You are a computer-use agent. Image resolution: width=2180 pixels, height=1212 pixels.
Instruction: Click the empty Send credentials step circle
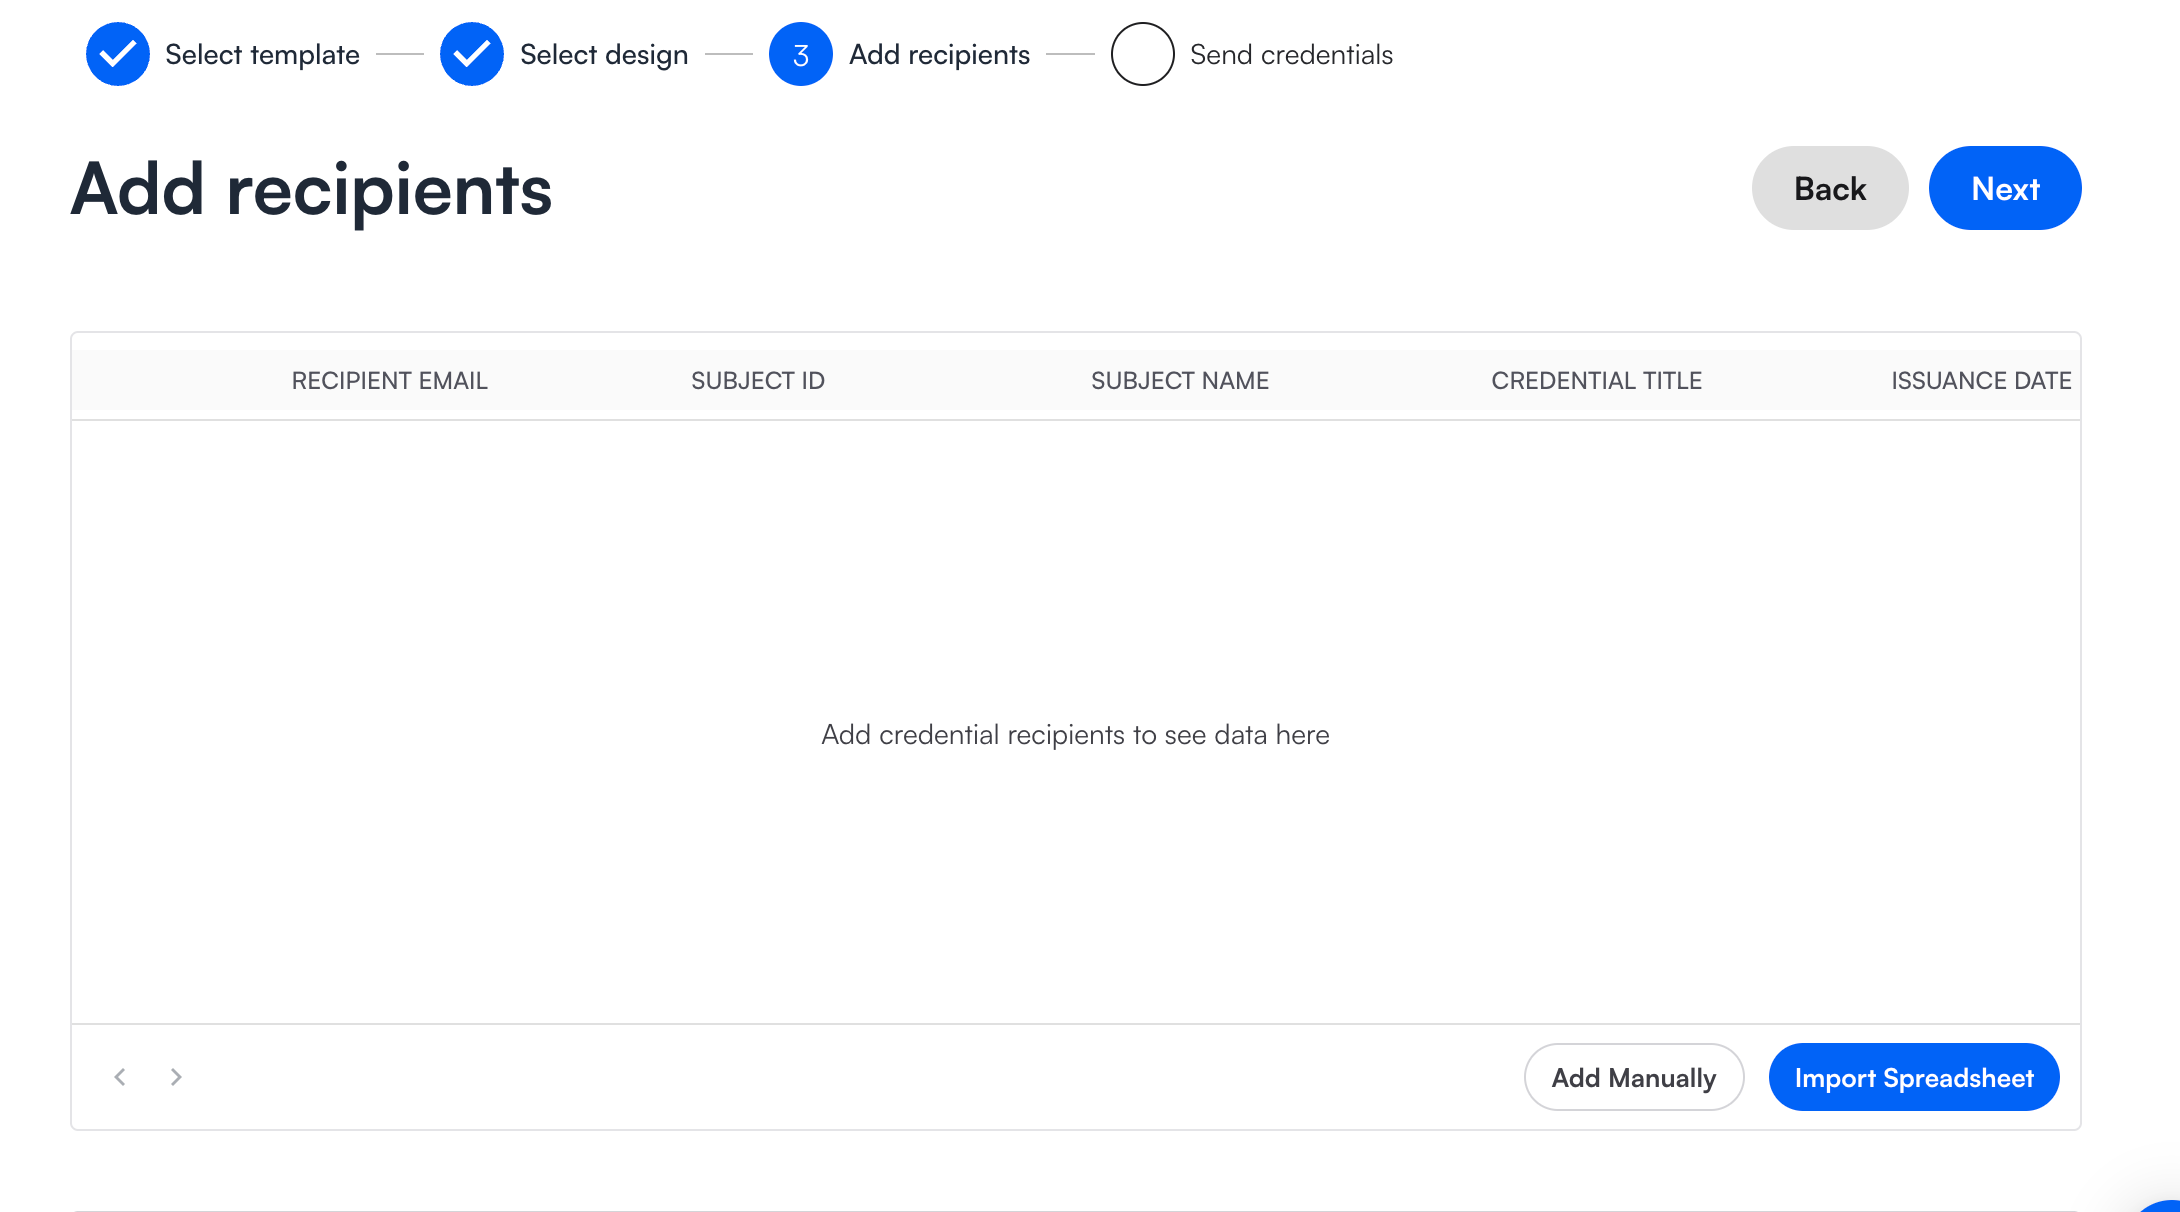[x=1142, y=54]
